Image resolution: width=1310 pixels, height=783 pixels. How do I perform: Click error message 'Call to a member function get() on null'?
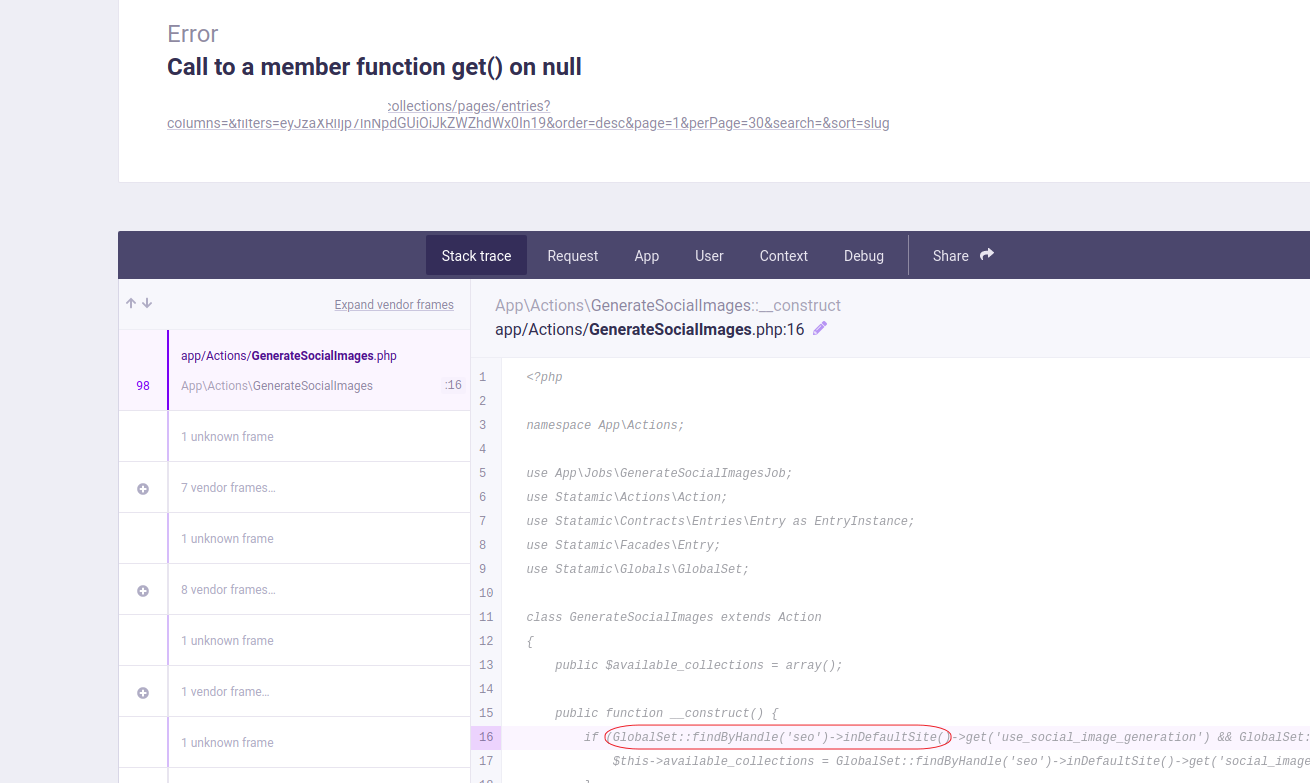[x=374, y=67]
